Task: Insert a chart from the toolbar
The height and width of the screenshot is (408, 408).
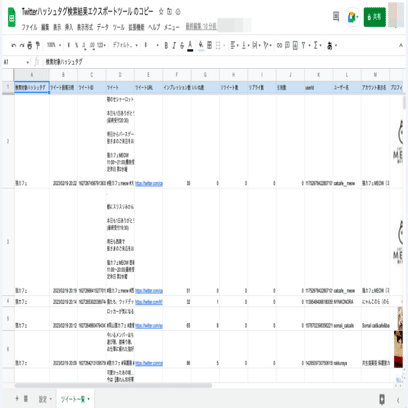Action: (295, 45)
